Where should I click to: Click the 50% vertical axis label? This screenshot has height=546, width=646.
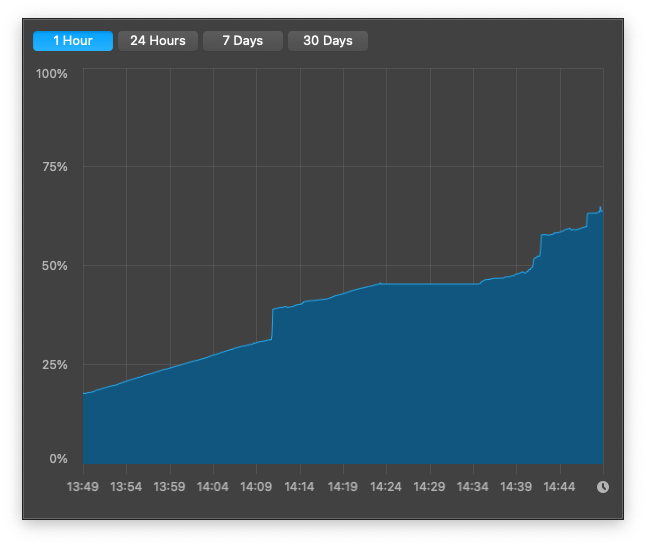coord(54,266)
